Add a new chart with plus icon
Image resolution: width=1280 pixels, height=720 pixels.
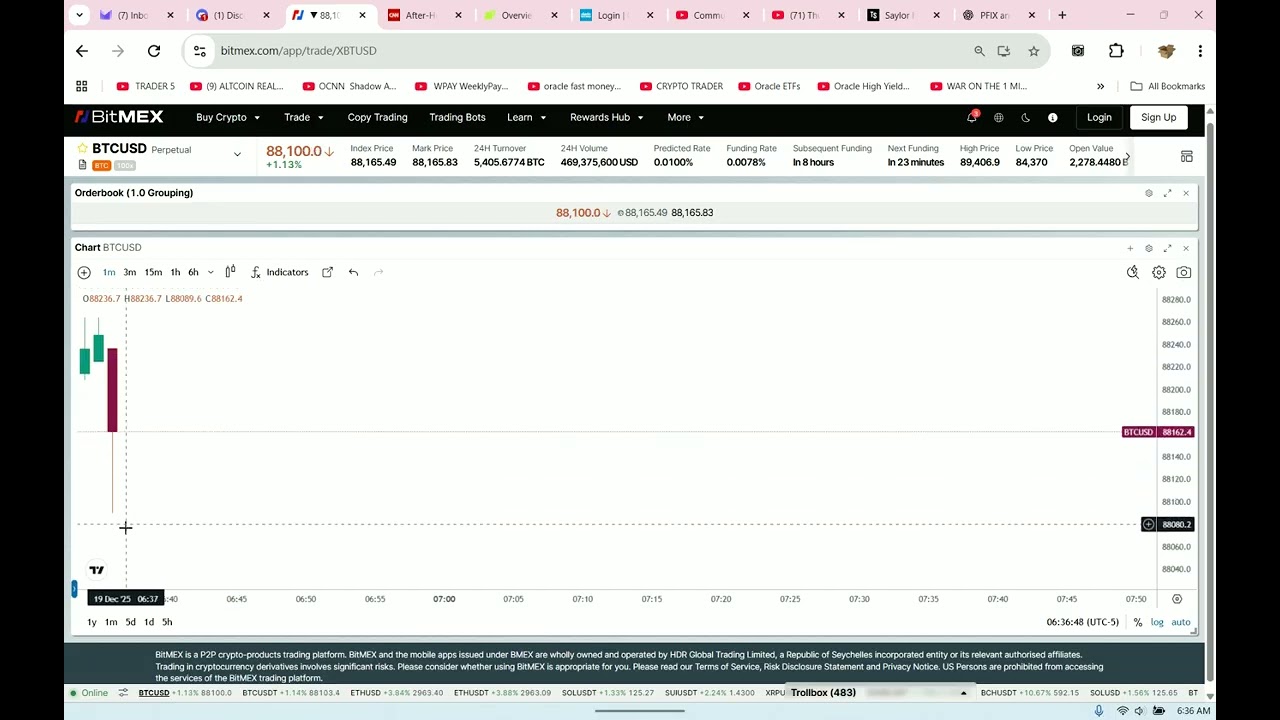[x=1130, y=248]
